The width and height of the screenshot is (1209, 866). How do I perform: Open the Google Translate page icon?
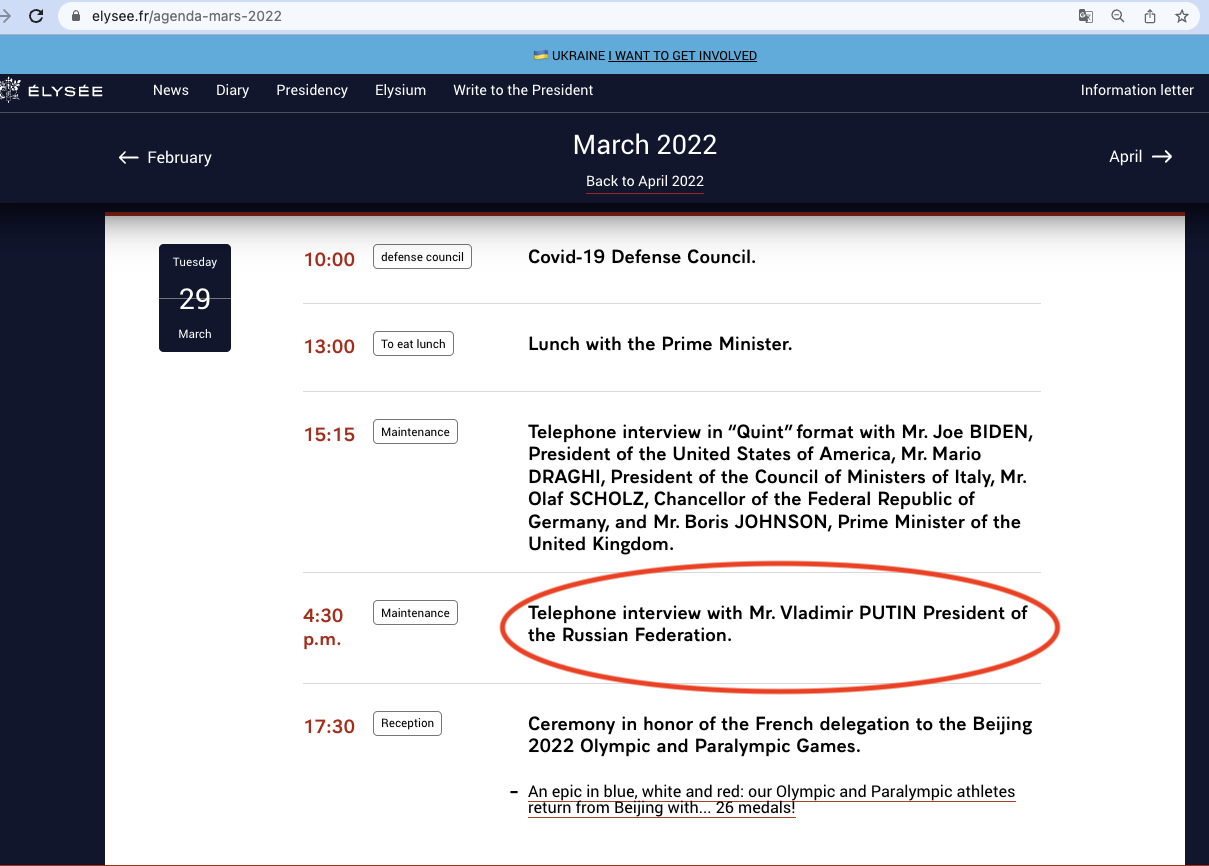1085,16
